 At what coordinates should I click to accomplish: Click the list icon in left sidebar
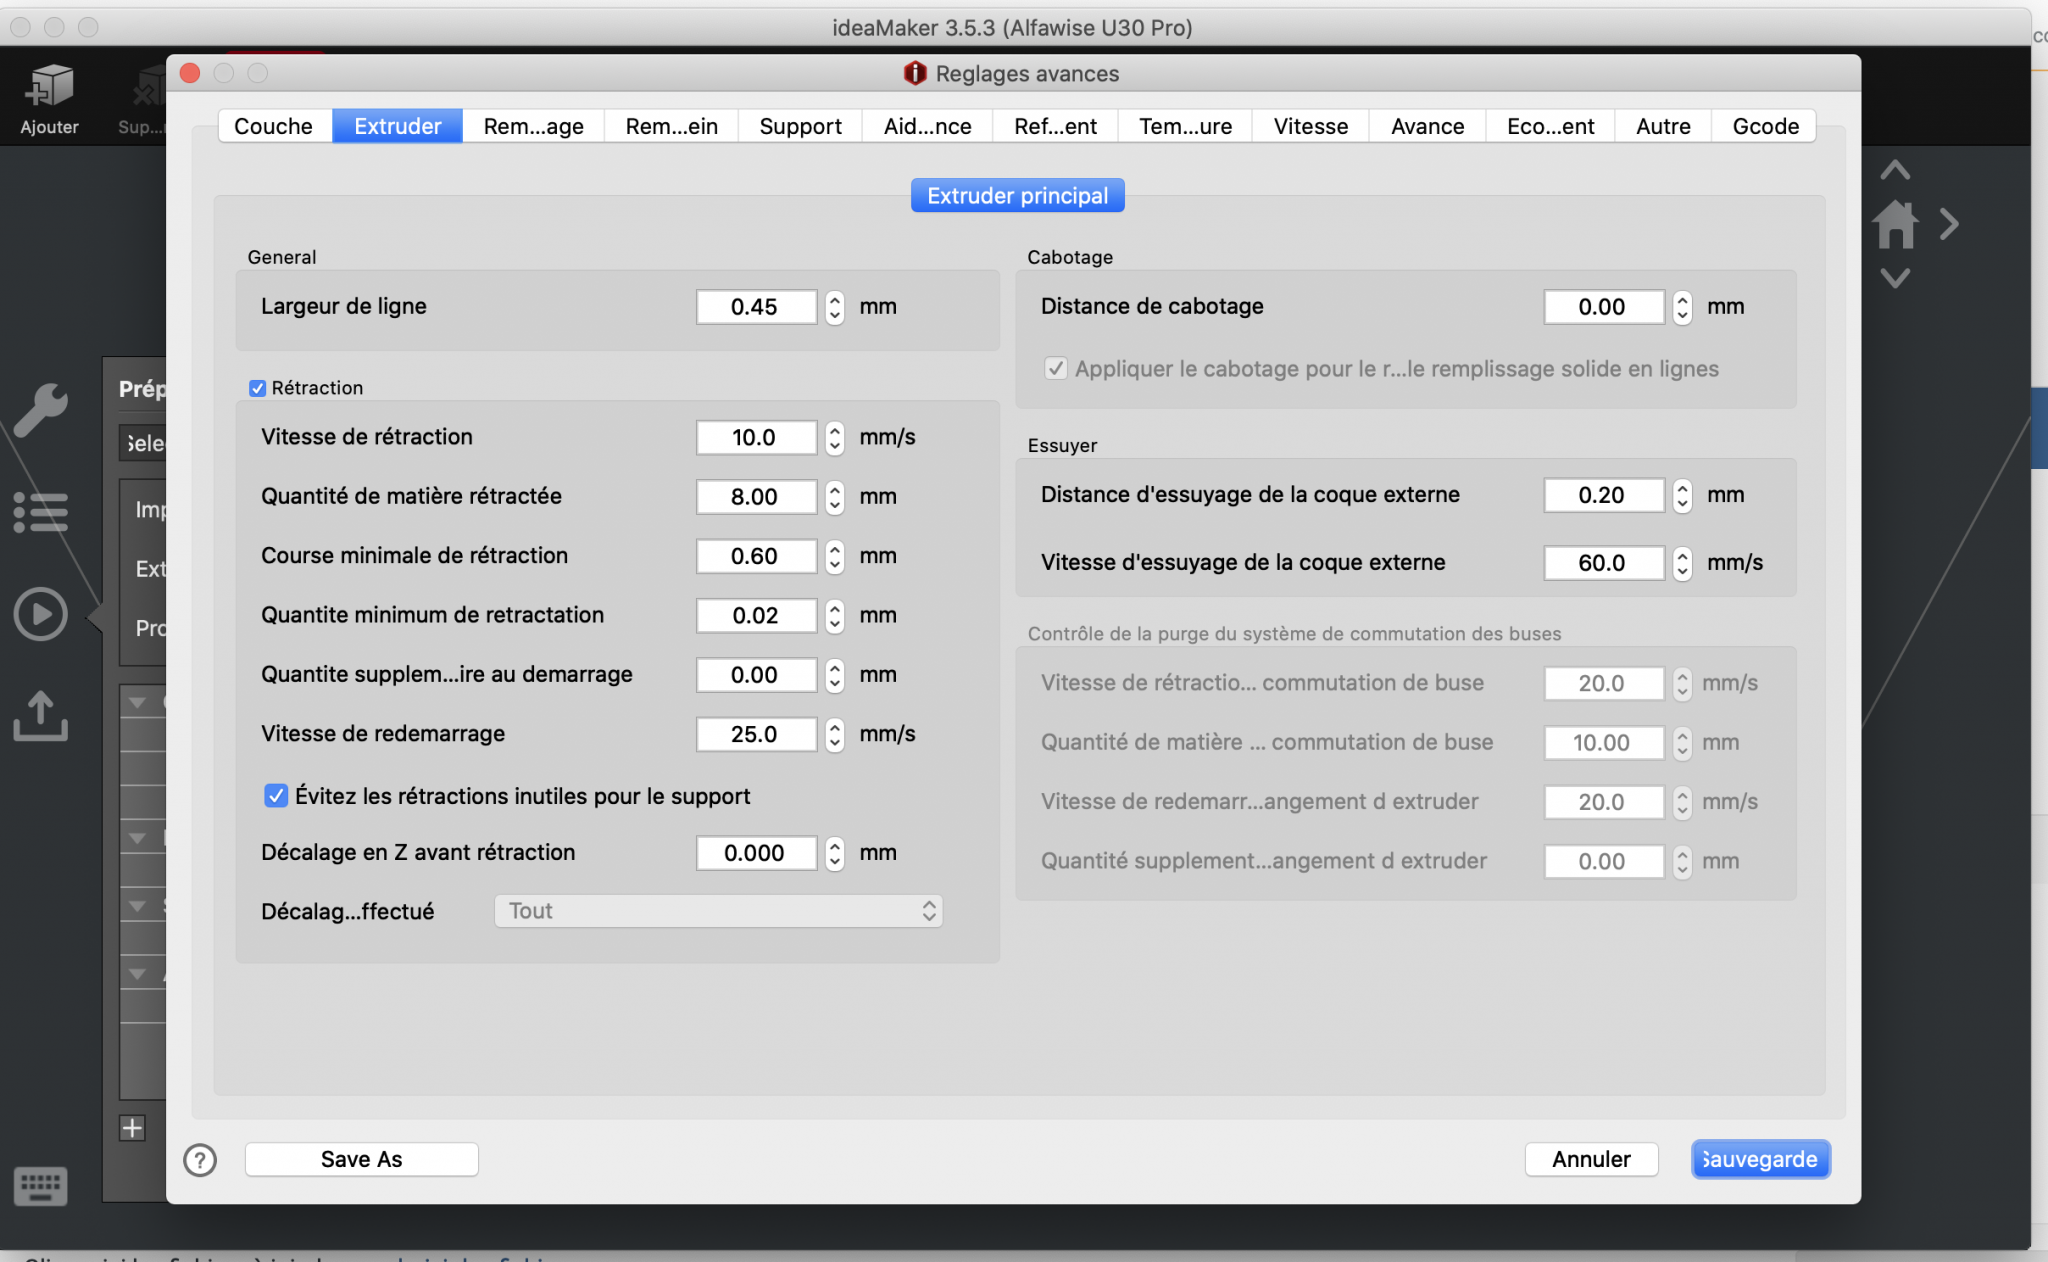click(41, 512)
